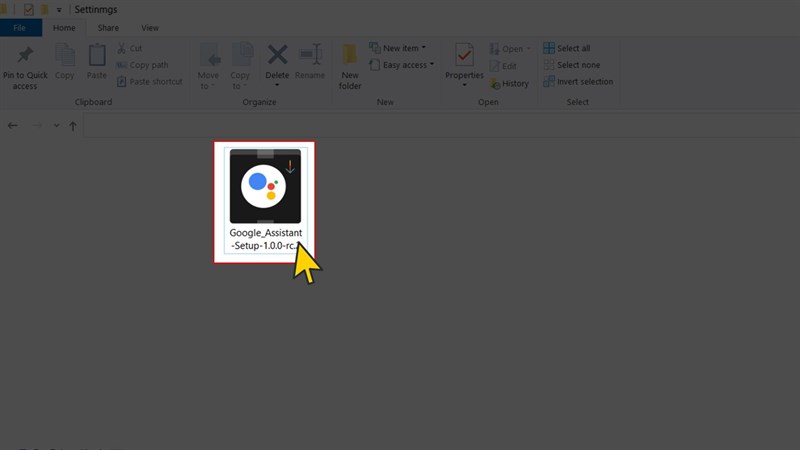Switch to the View ribbon tab
Viewport: 800px width, 450px height.
(150, 28)
